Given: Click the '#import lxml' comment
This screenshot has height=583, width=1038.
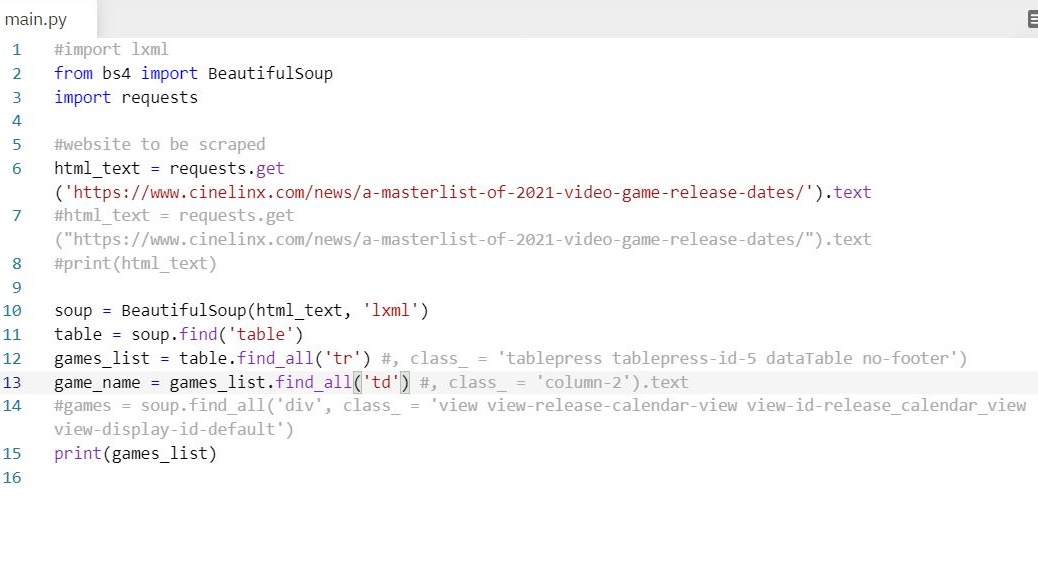Looking at the screenshot, I should point(111,50).
